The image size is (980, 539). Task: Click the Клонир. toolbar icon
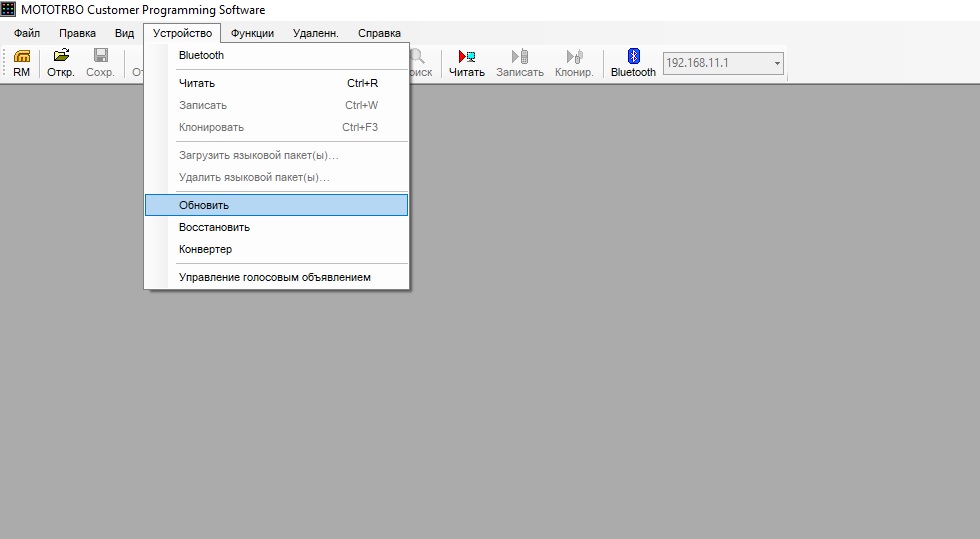point(574,63)
